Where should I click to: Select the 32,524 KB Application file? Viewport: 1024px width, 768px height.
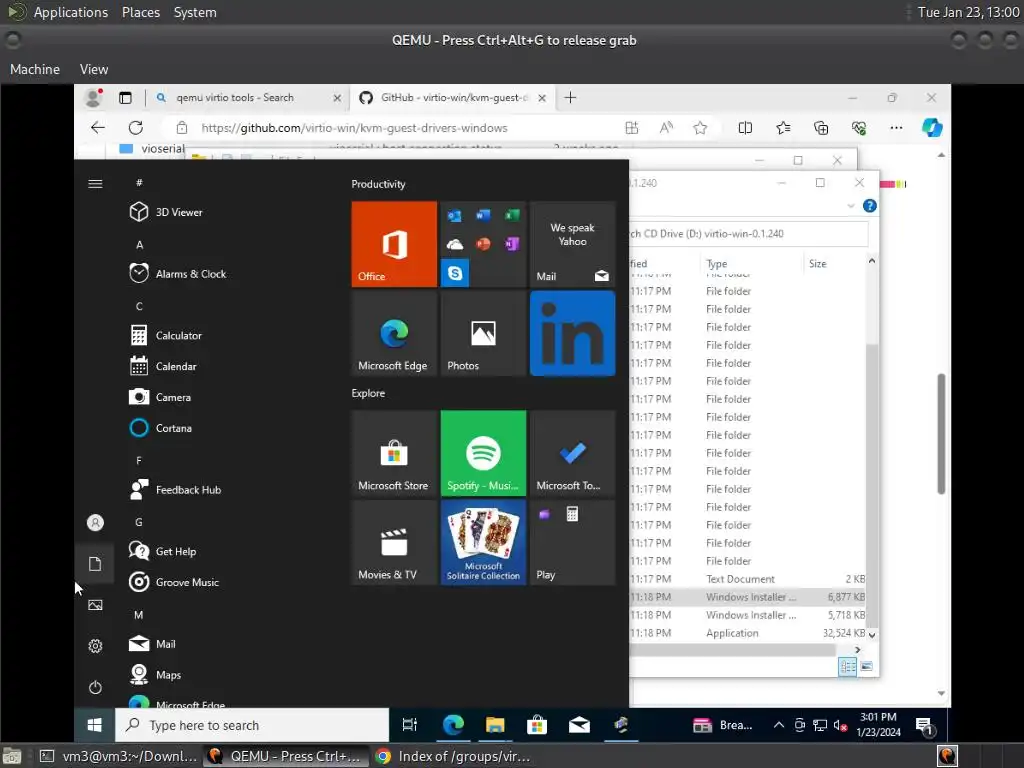click(x=748, y=633)
